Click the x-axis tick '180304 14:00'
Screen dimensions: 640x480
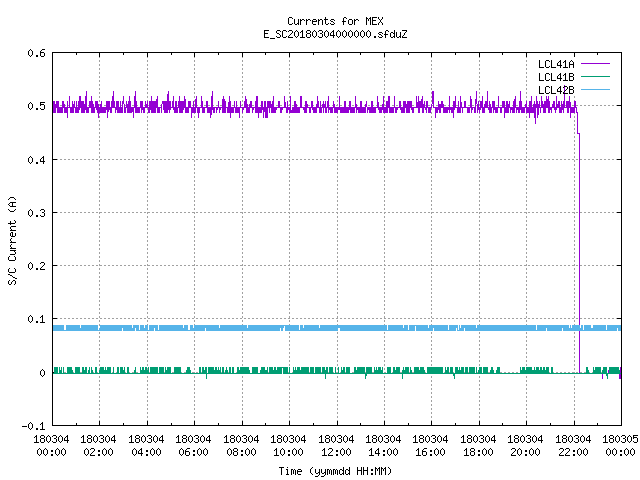tap(384, 446)
